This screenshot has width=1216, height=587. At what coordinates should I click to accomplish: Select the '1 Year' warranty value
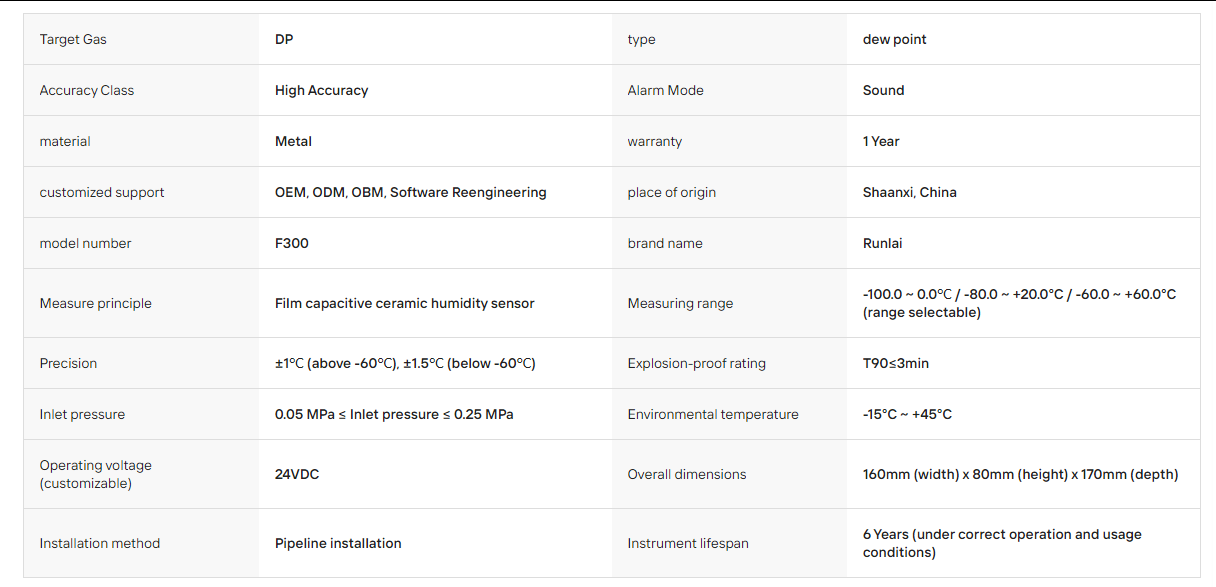click(x=881, y=141)
